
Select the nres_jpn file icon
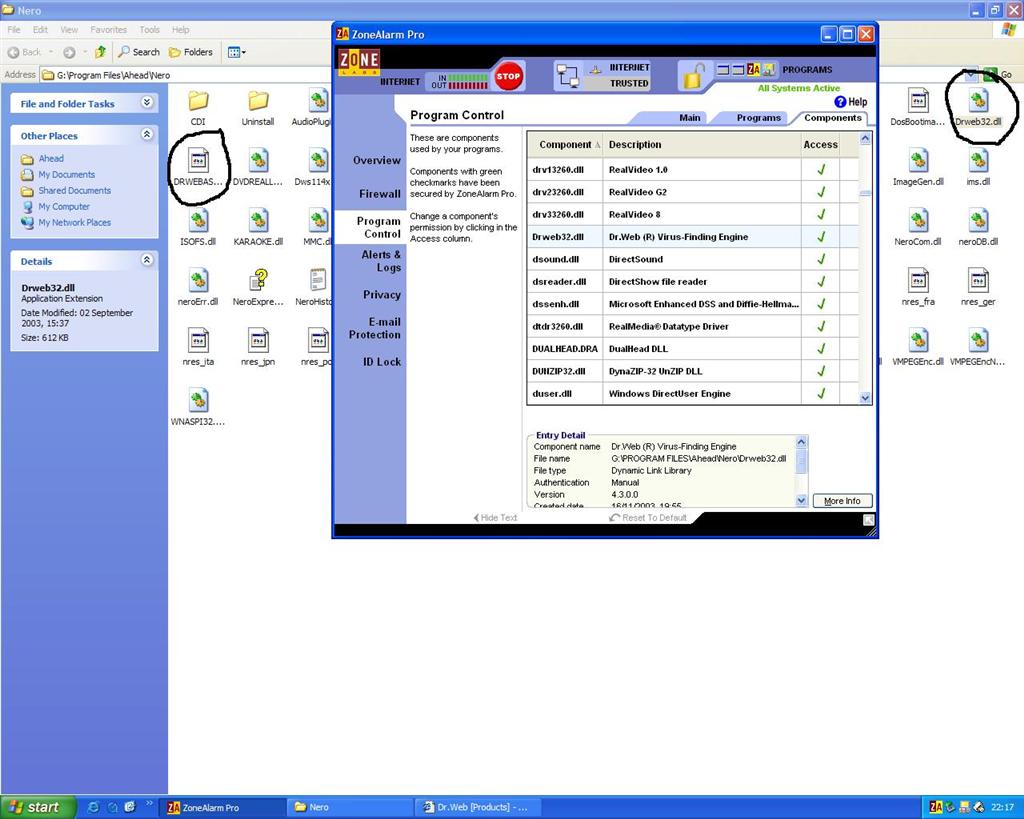(258, 341)
